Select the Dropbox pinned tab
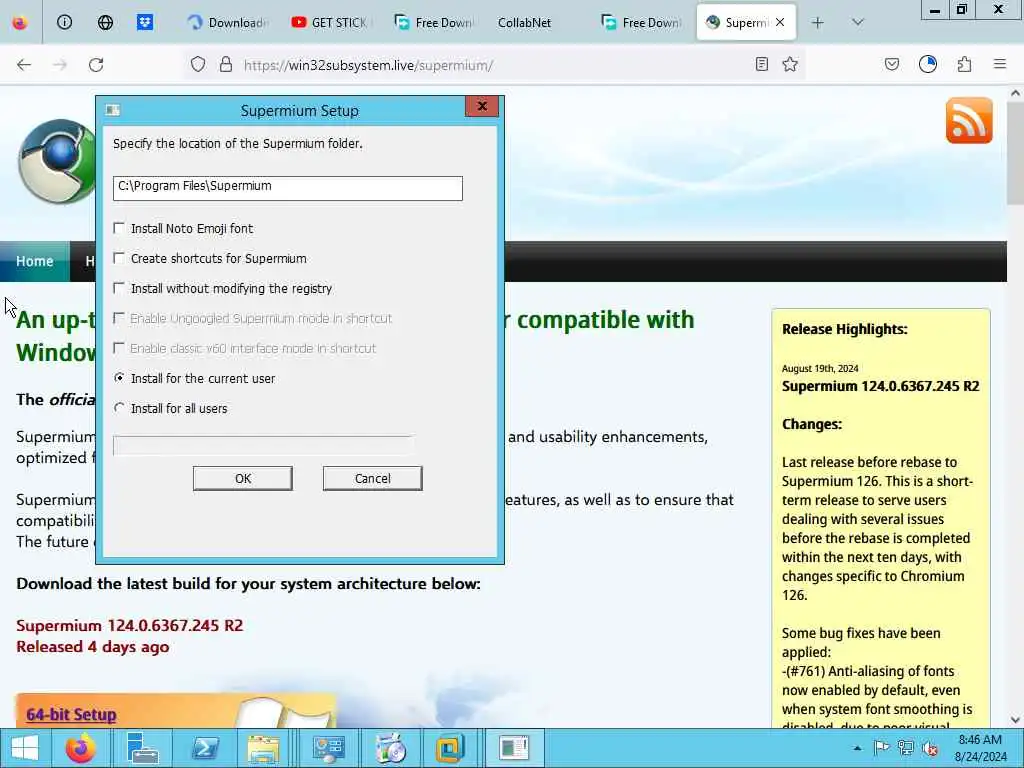Viewport: 1024px width, 768px height. 145,22
